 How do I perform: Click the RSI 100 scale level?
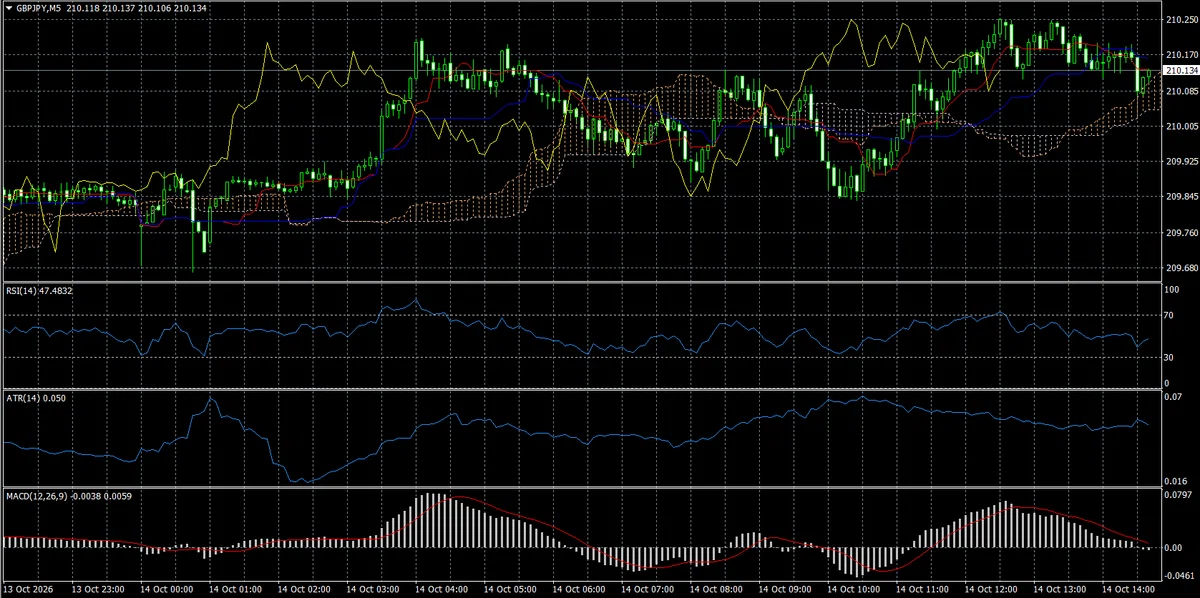pyautogui.click(x=1173, y=290)
